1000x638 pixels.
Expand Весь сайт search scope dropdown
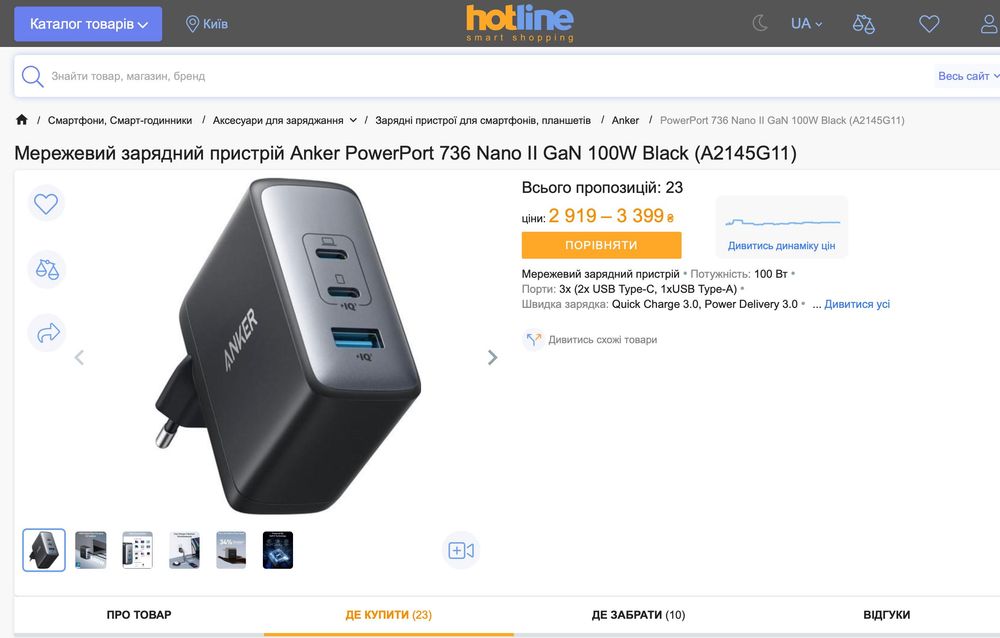967,76
